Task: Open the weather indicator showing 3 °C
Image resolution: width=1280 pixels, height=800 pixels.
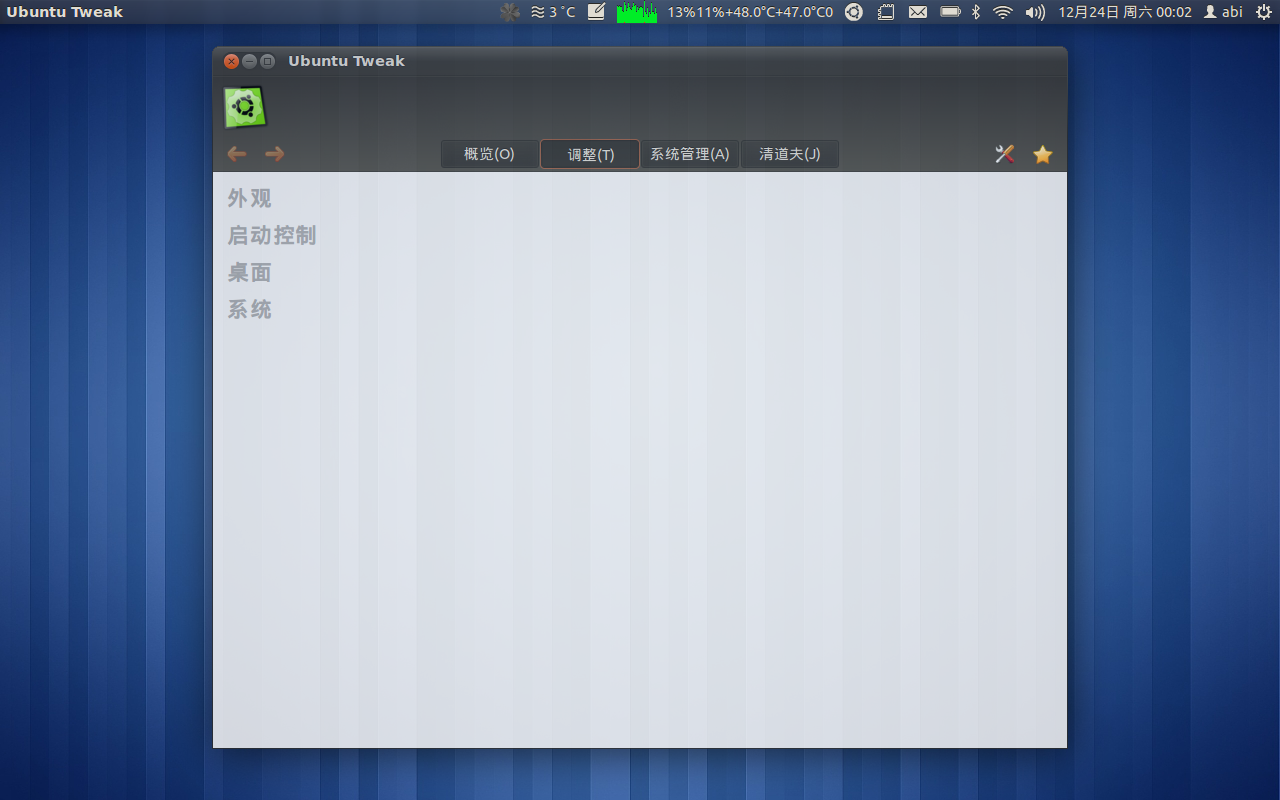Action: tap(553, 12)
